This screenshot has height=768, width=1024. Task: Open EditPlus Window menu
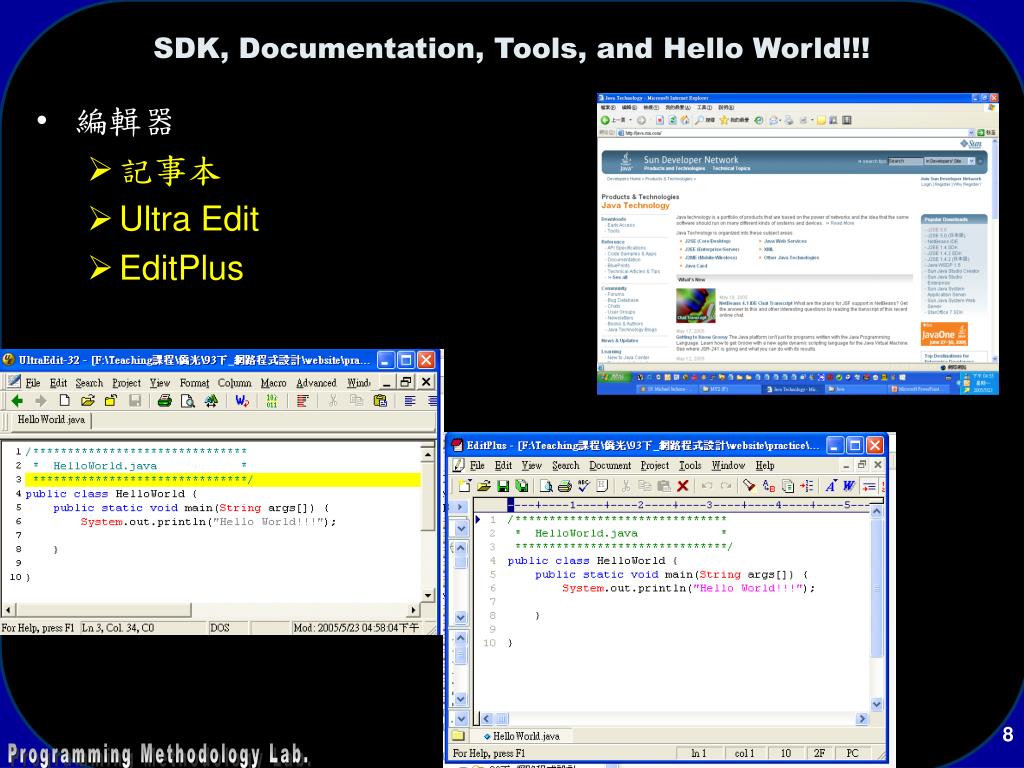tap(728, 465)
